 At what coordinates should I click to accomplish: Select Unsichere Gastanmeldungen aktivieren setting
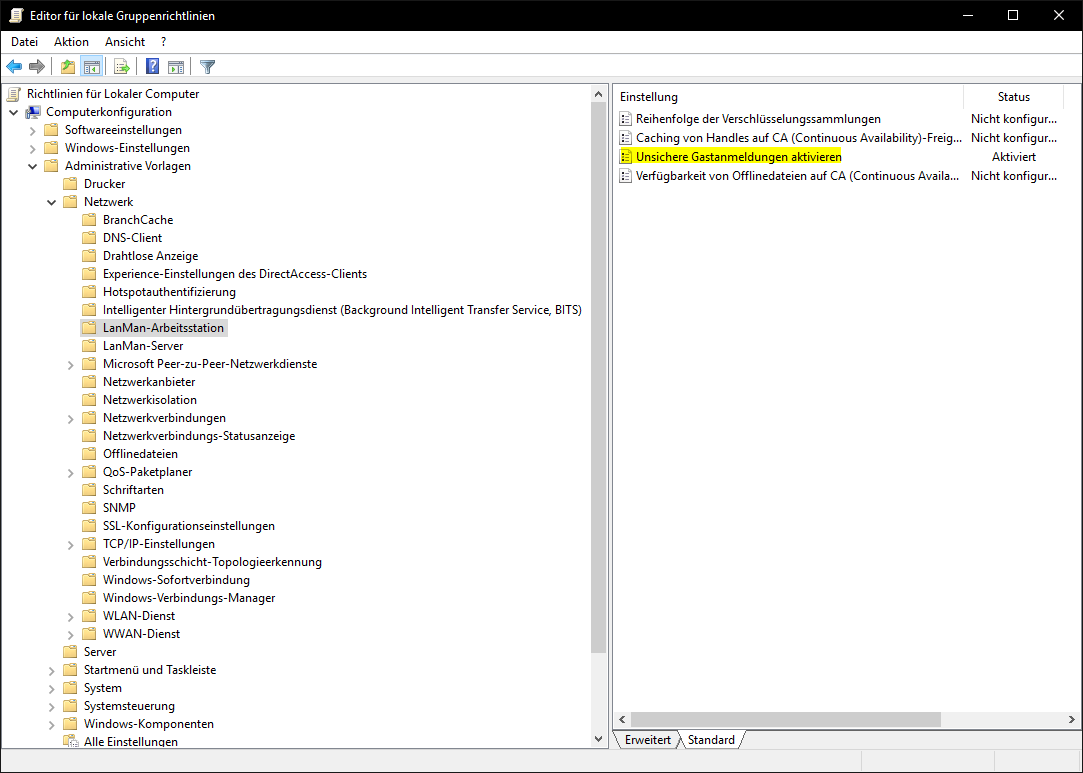pos(738,157)
